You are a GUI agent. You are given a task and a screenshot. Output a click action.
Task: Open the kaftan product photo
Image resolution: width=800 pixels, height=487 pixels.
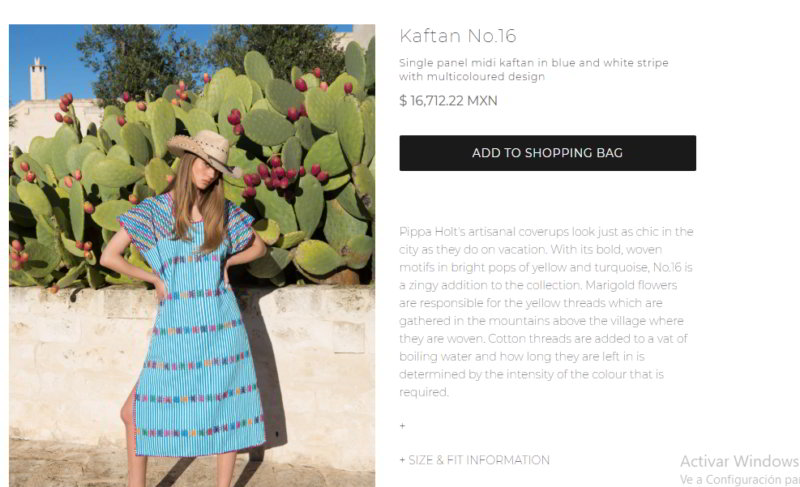(192, 255)
